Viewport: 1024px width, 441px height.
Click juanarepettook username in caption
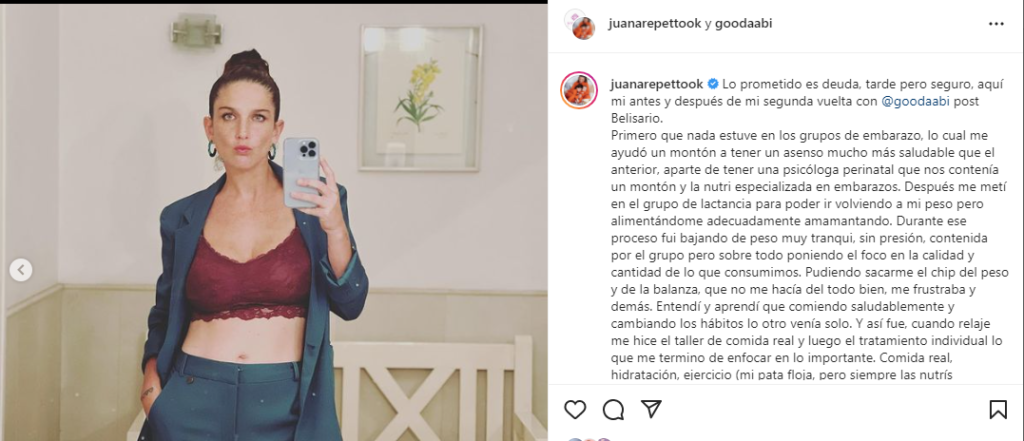tap(656, 85)
